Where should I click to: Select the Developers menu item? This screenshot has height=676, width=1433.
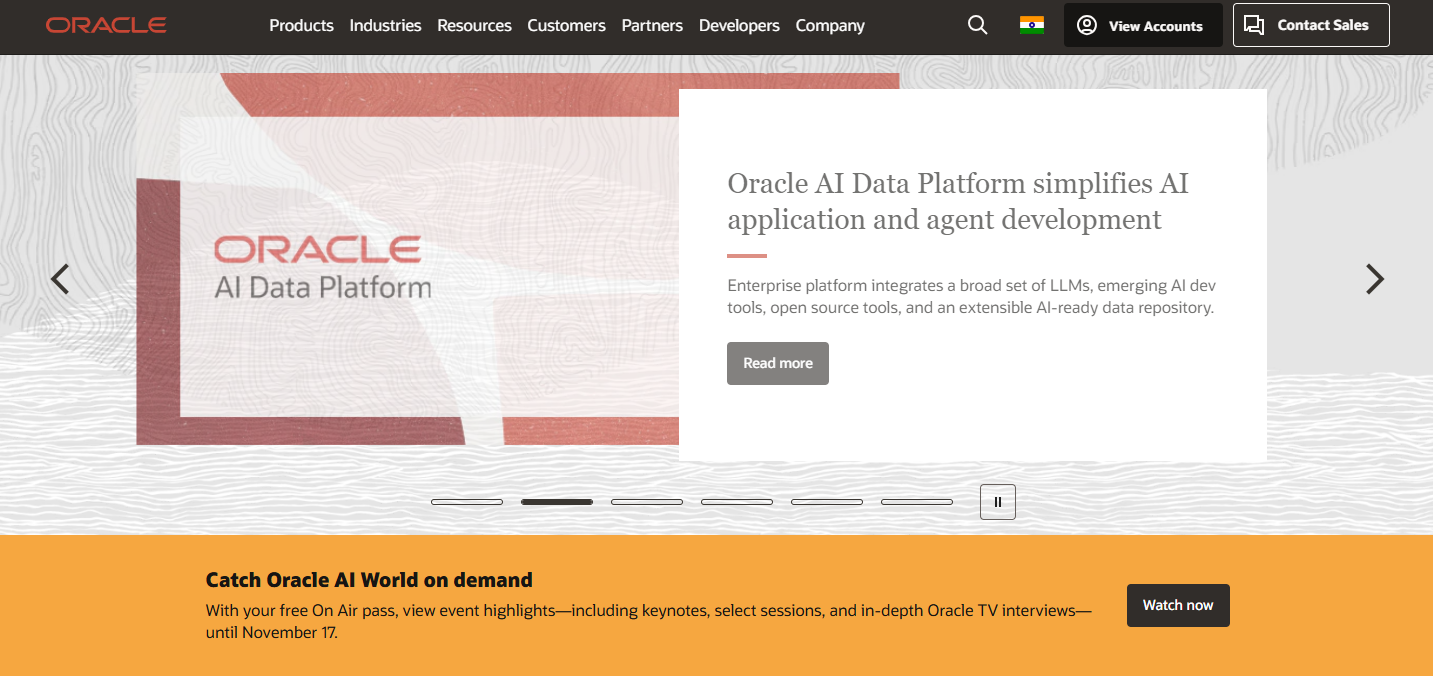point(739,25)
